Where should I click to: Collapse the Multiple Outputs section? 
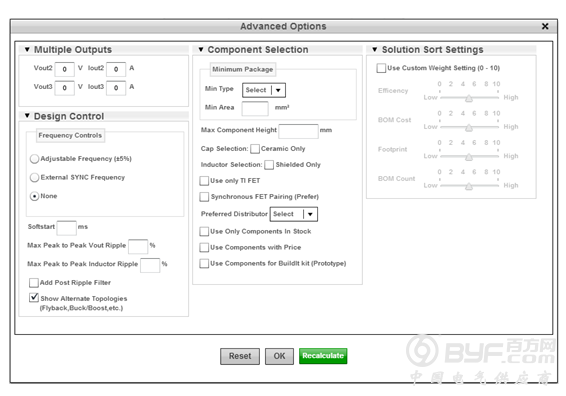(x=27, y=49)
